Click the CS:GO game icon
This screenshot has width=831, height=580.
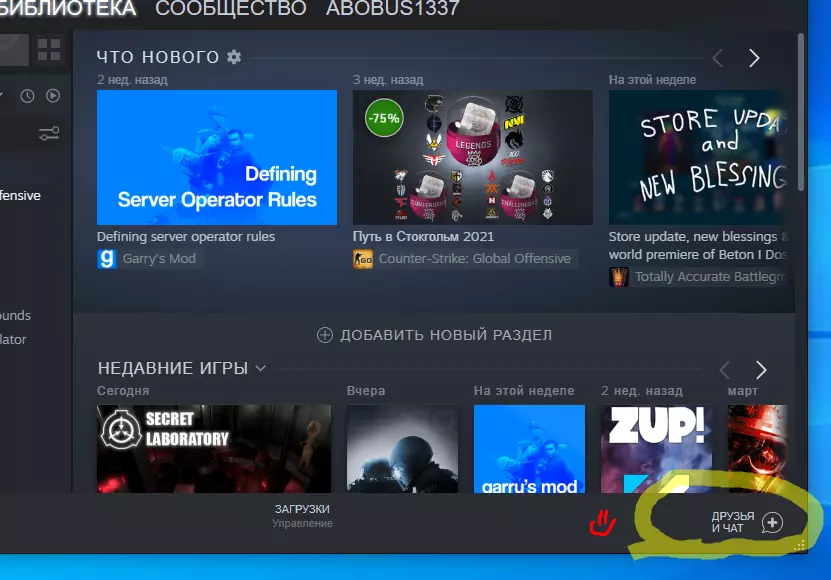(363, 259)
